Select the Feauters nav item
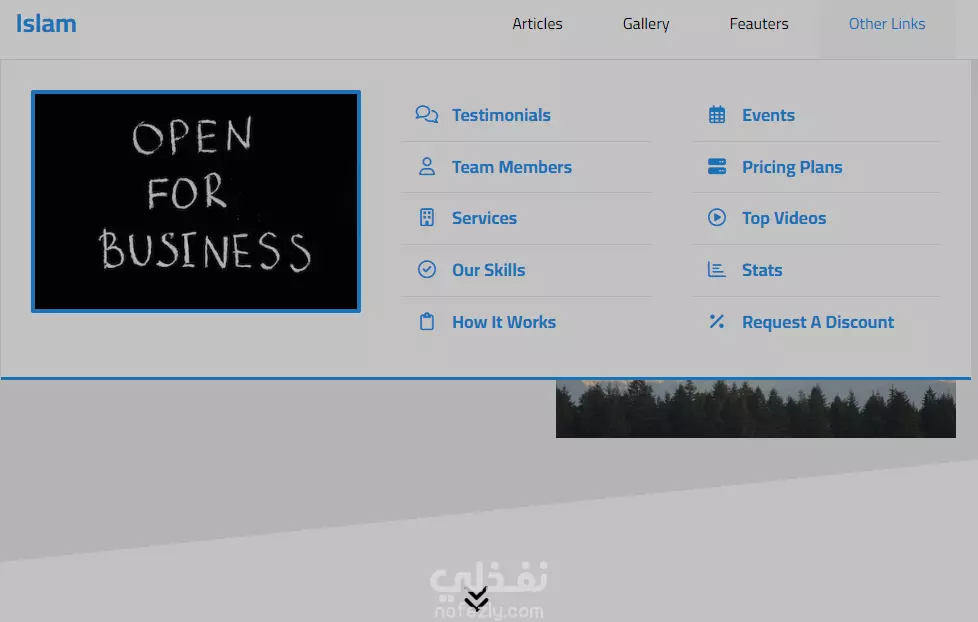The height and width of the screenshot is (622, 978). point(759,24)
